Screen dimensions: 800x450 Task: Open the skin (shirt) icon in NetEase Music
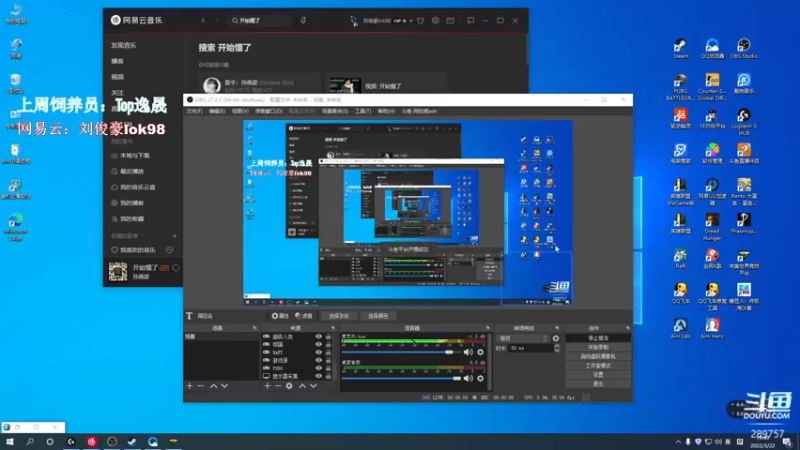click(x=420, y=21)
